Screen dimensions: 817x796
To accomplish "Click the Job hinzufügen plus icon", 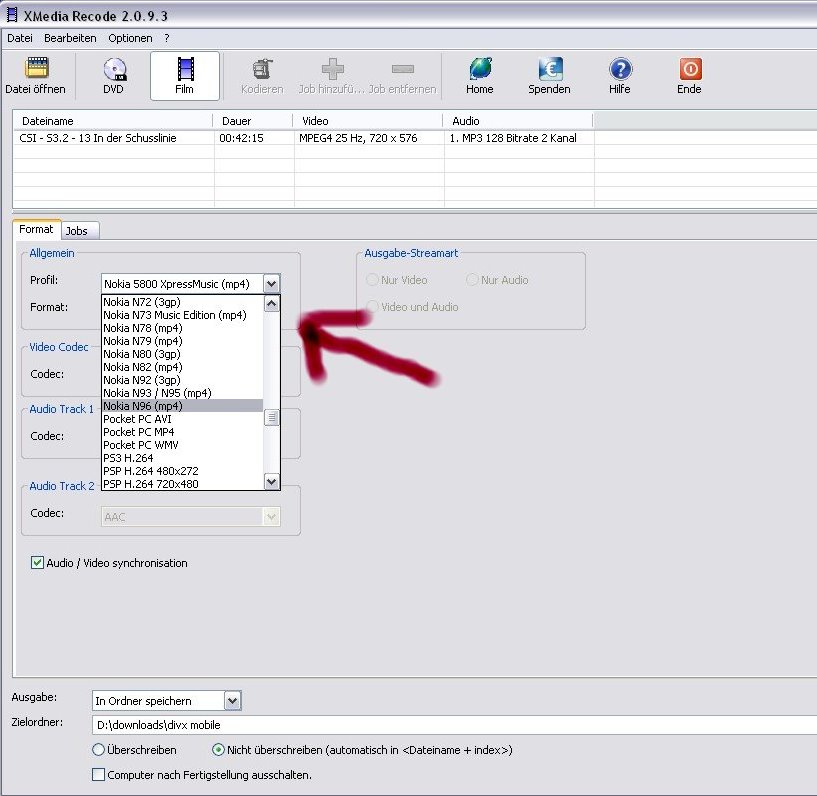I will pos(332,69).
